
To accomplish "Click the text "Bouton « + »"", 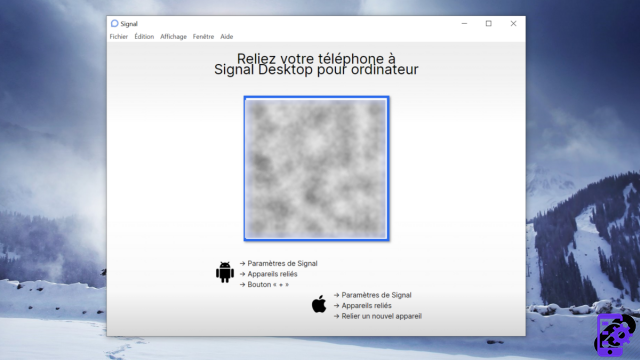I will (268, 284).
